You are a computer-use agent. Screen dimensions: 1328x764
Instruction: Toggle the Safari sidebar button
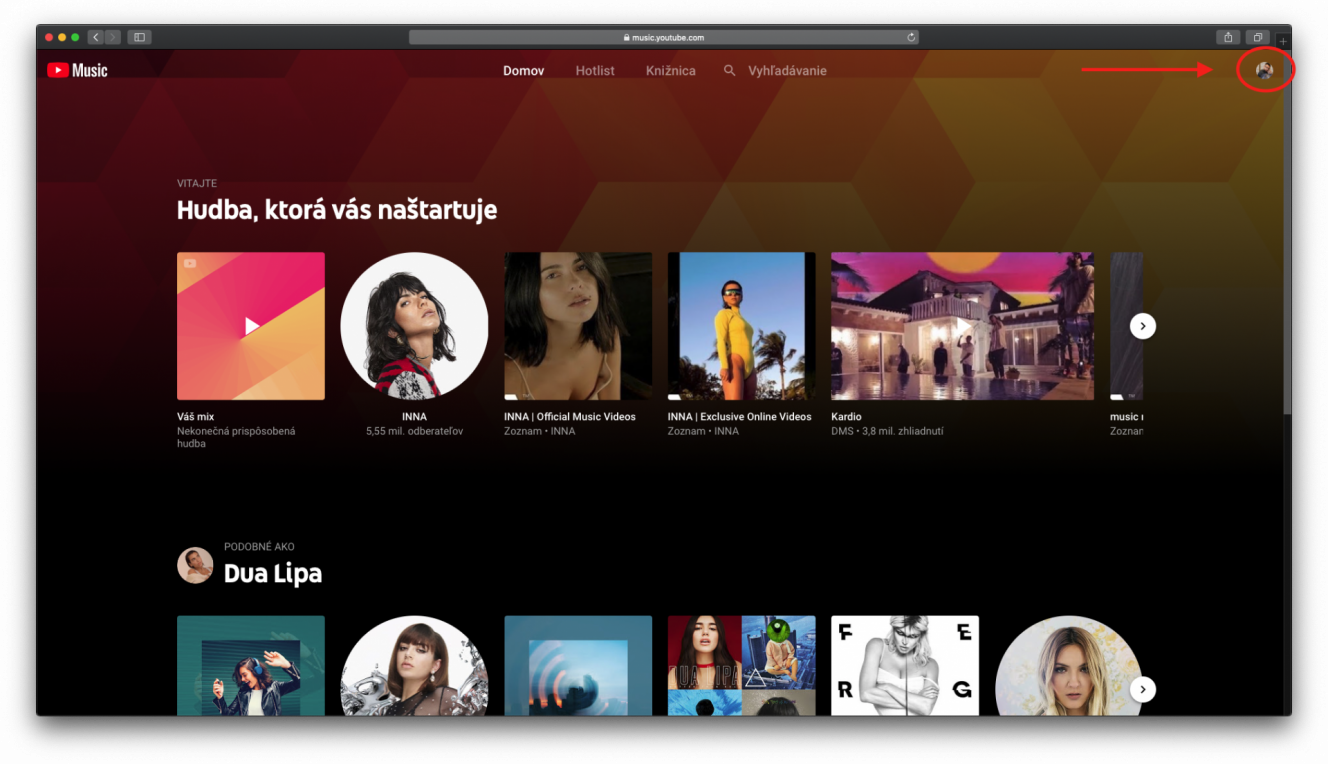pyautogui.click(x=139, y=37)
